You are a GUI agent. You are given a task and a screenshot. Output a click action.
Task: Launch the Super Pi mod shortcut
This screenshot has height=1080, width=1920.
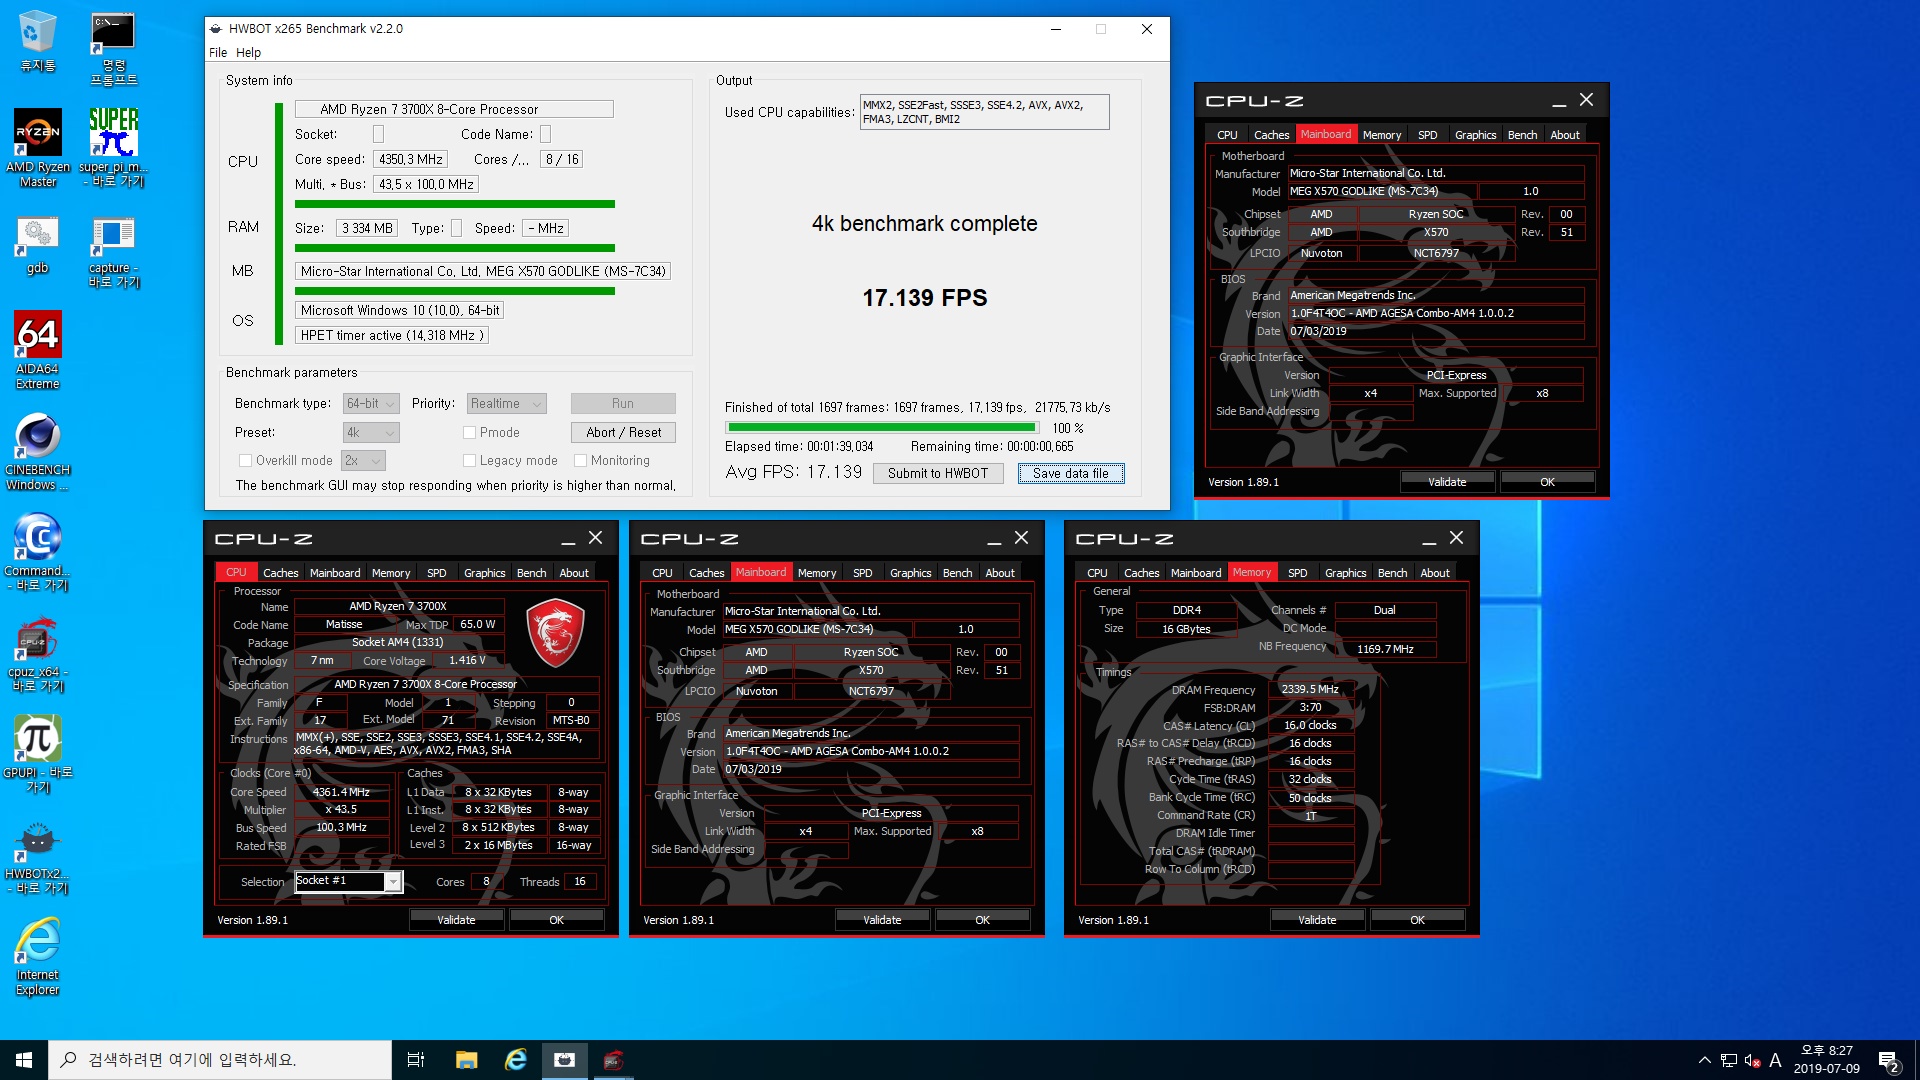113,148
